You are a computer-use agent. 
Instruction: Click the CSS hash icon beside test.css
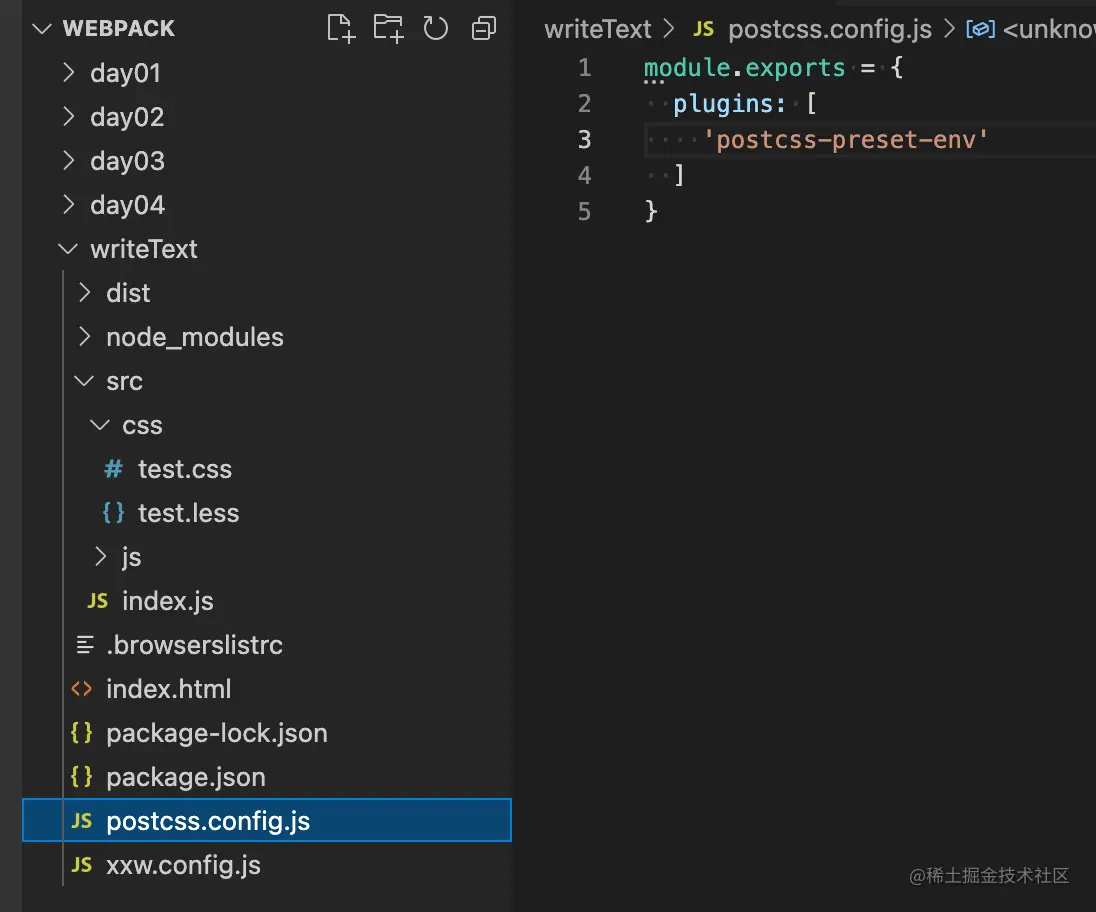coord(113,469)
